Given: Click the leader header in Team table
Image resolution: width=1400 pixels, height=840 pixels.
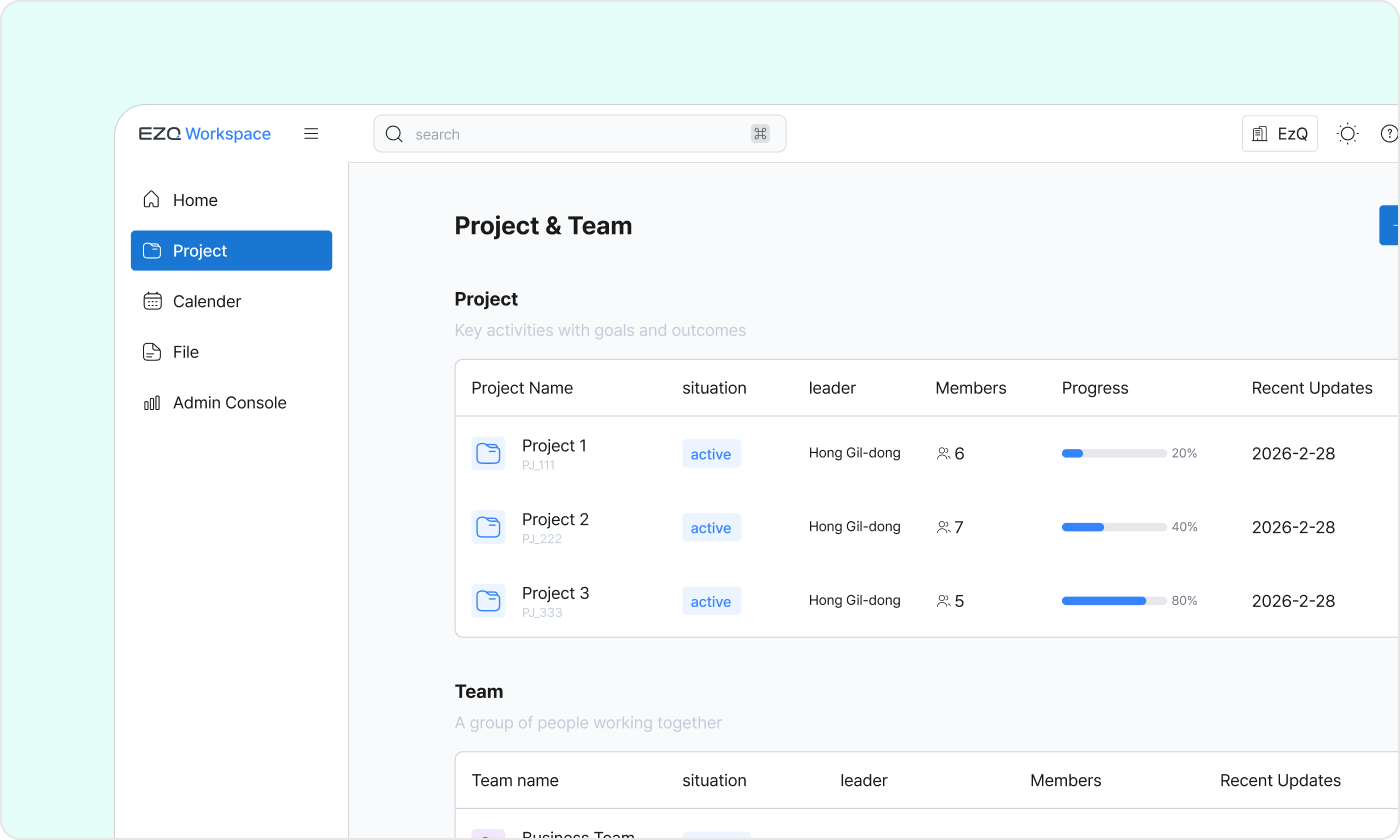Looking at the screenshot, I should click(x=864, y=780).
